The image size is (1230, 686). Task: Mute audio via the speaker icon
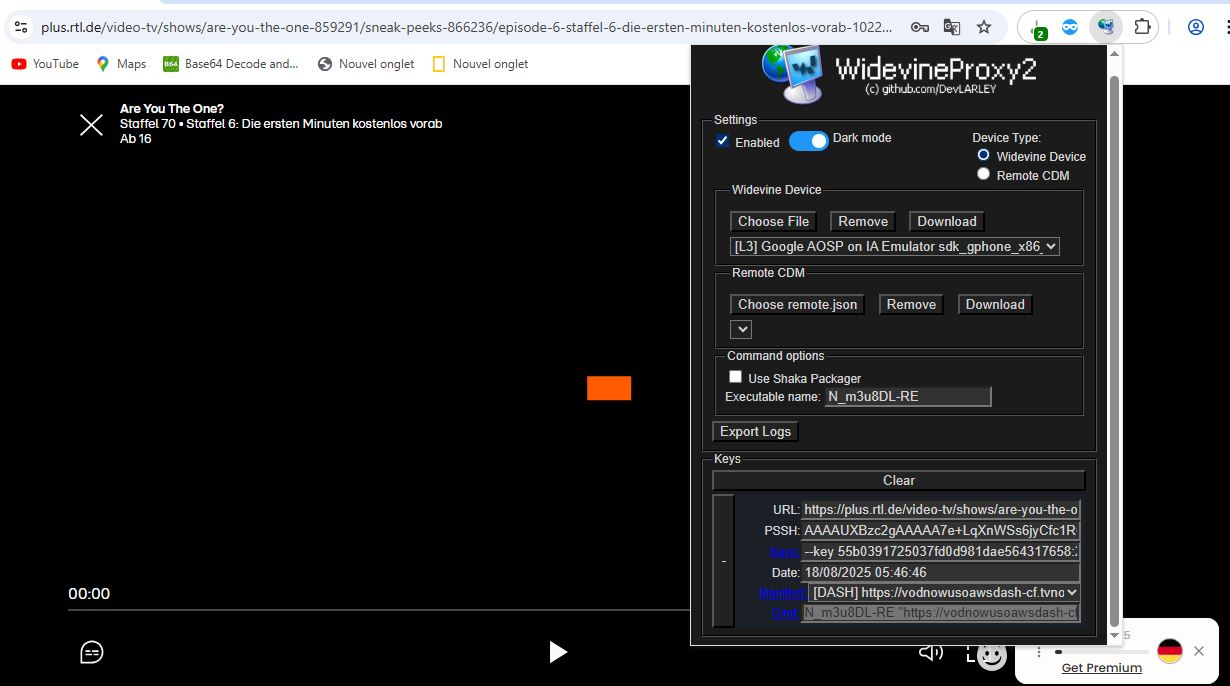(x=931, y=652)
